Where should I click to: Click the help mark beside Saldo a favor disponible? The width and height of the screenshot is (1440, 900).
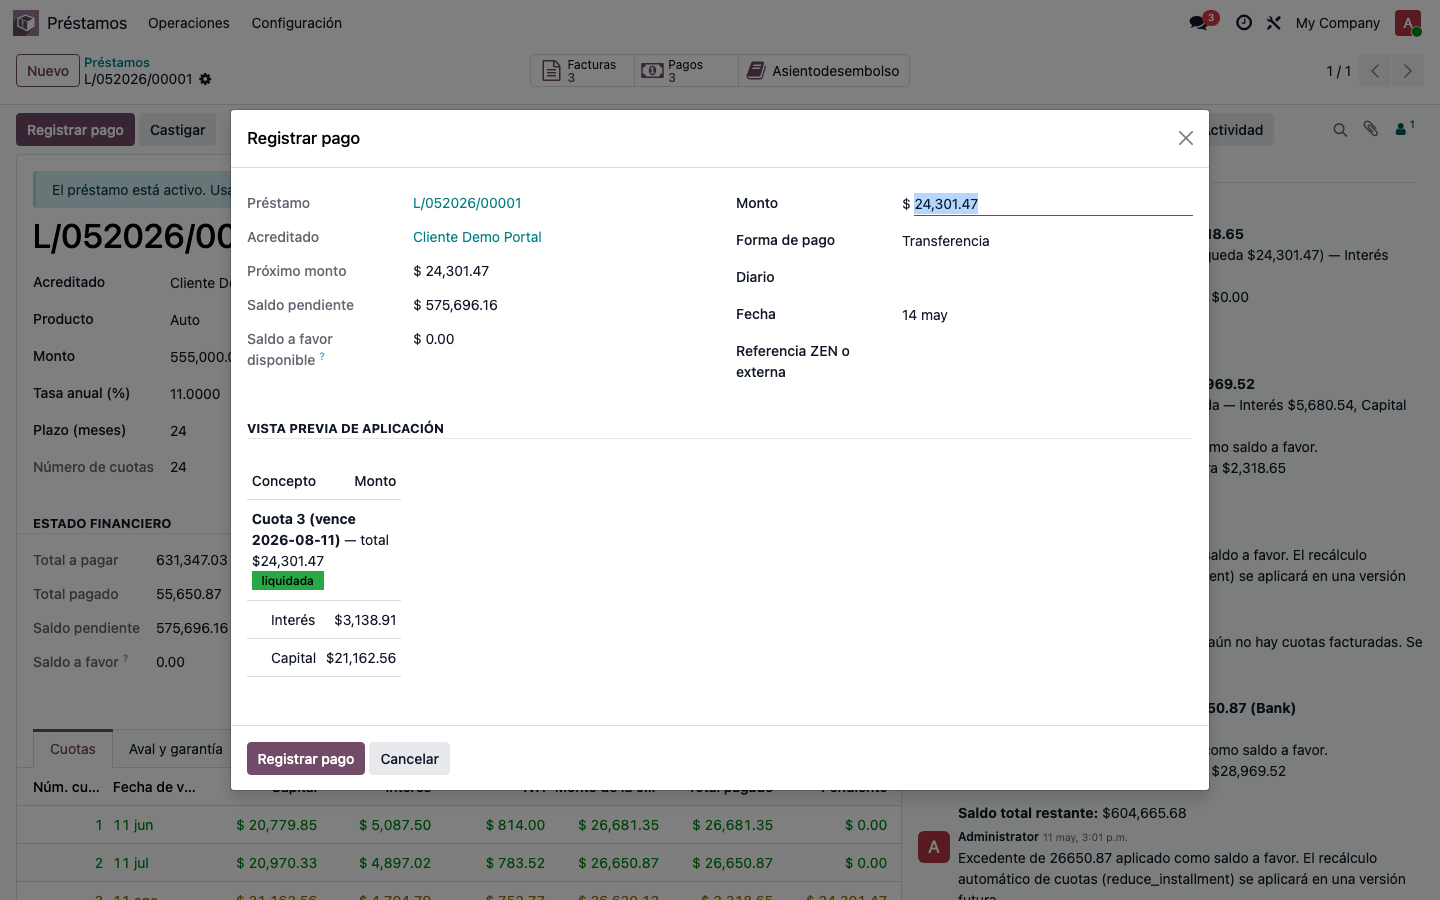click(322, 356)
